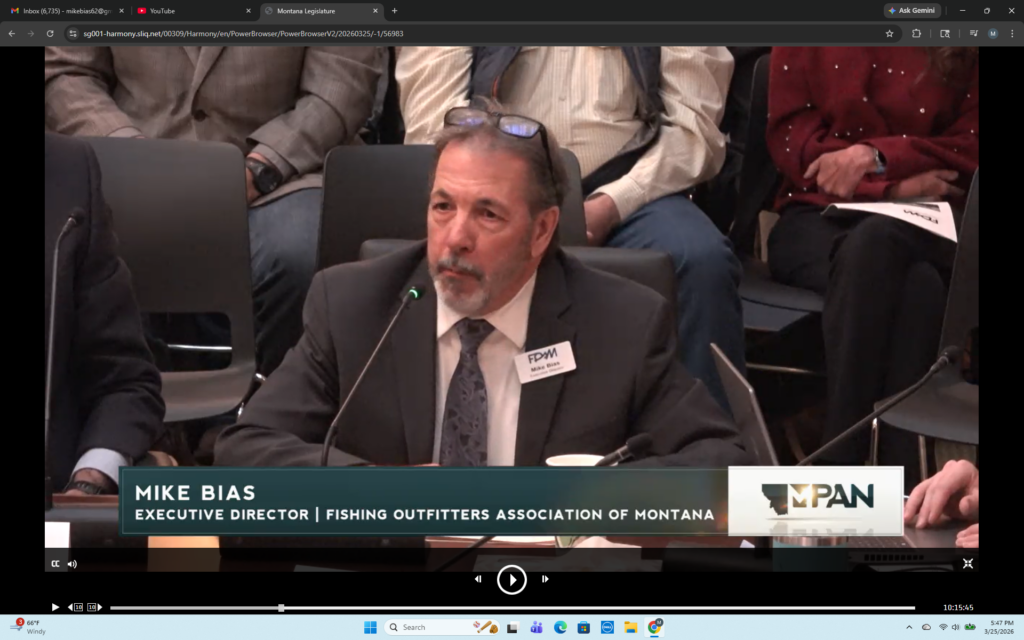Mute the video volume speaker icon
1024x640 pixels.
click(x=72, y=564)
